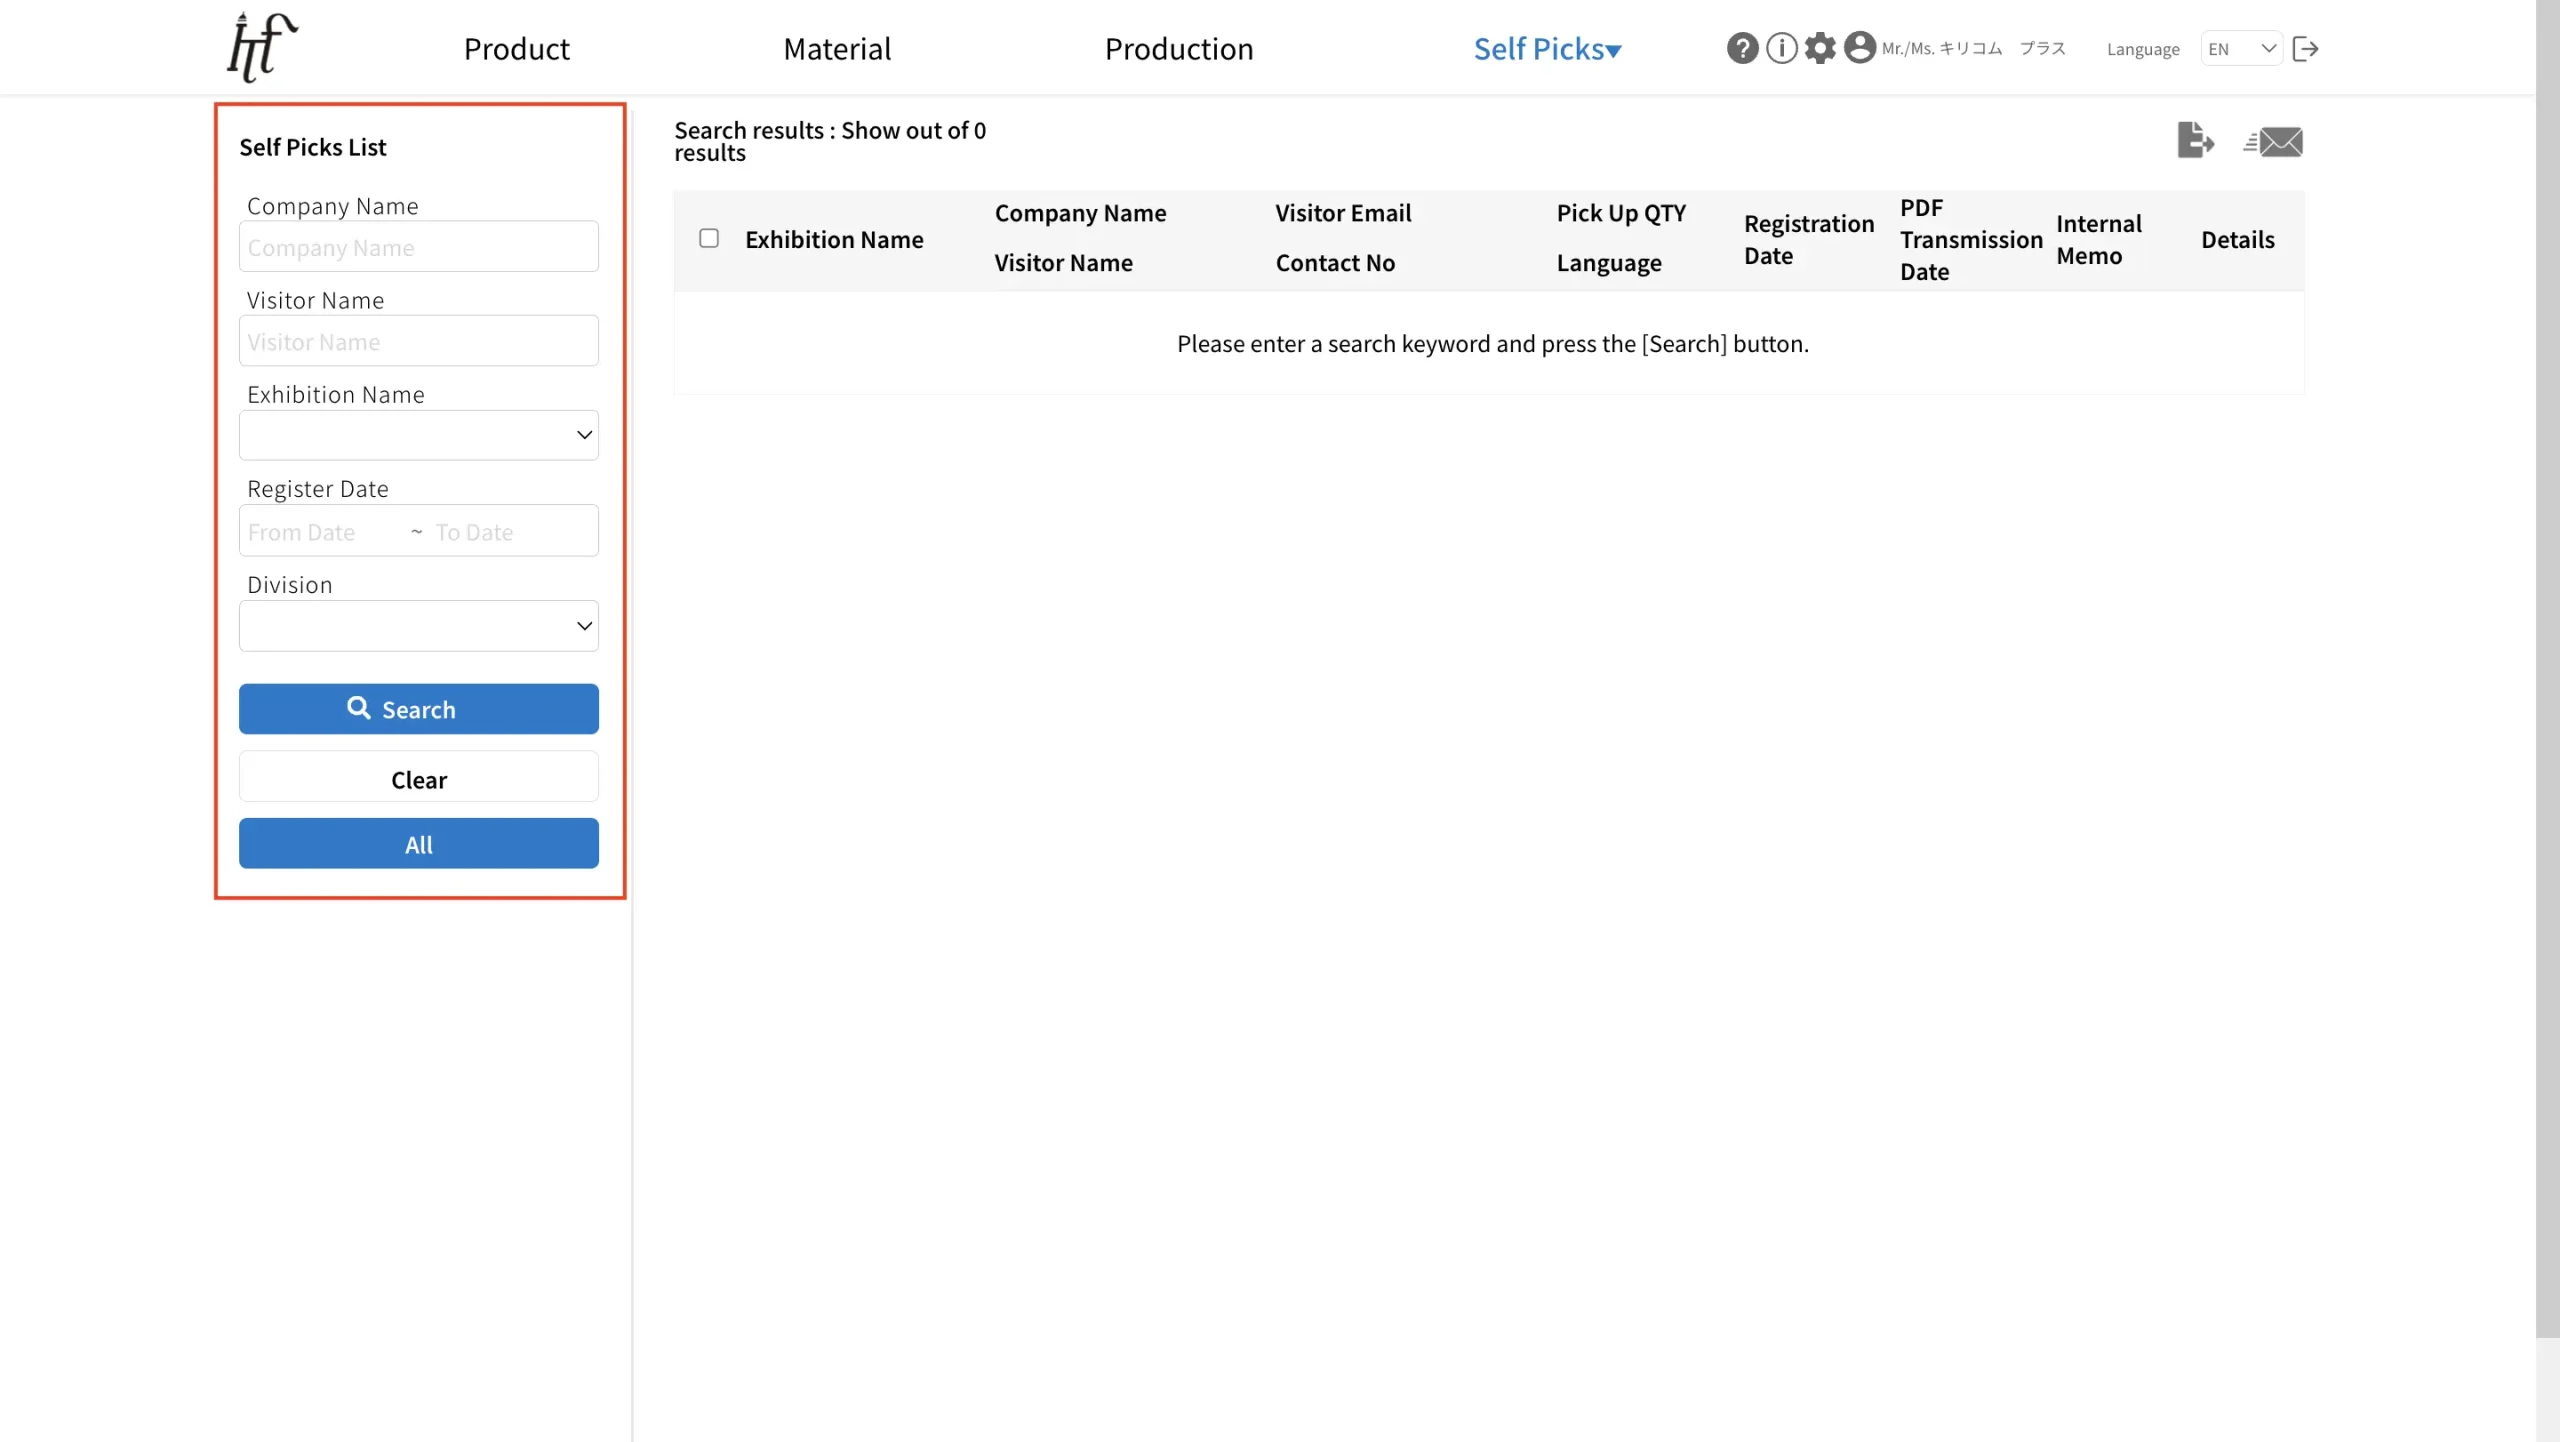Click the Company Name column header in table
2560x1442 pixels.
pyautogui.click(x=1080, y=213)
